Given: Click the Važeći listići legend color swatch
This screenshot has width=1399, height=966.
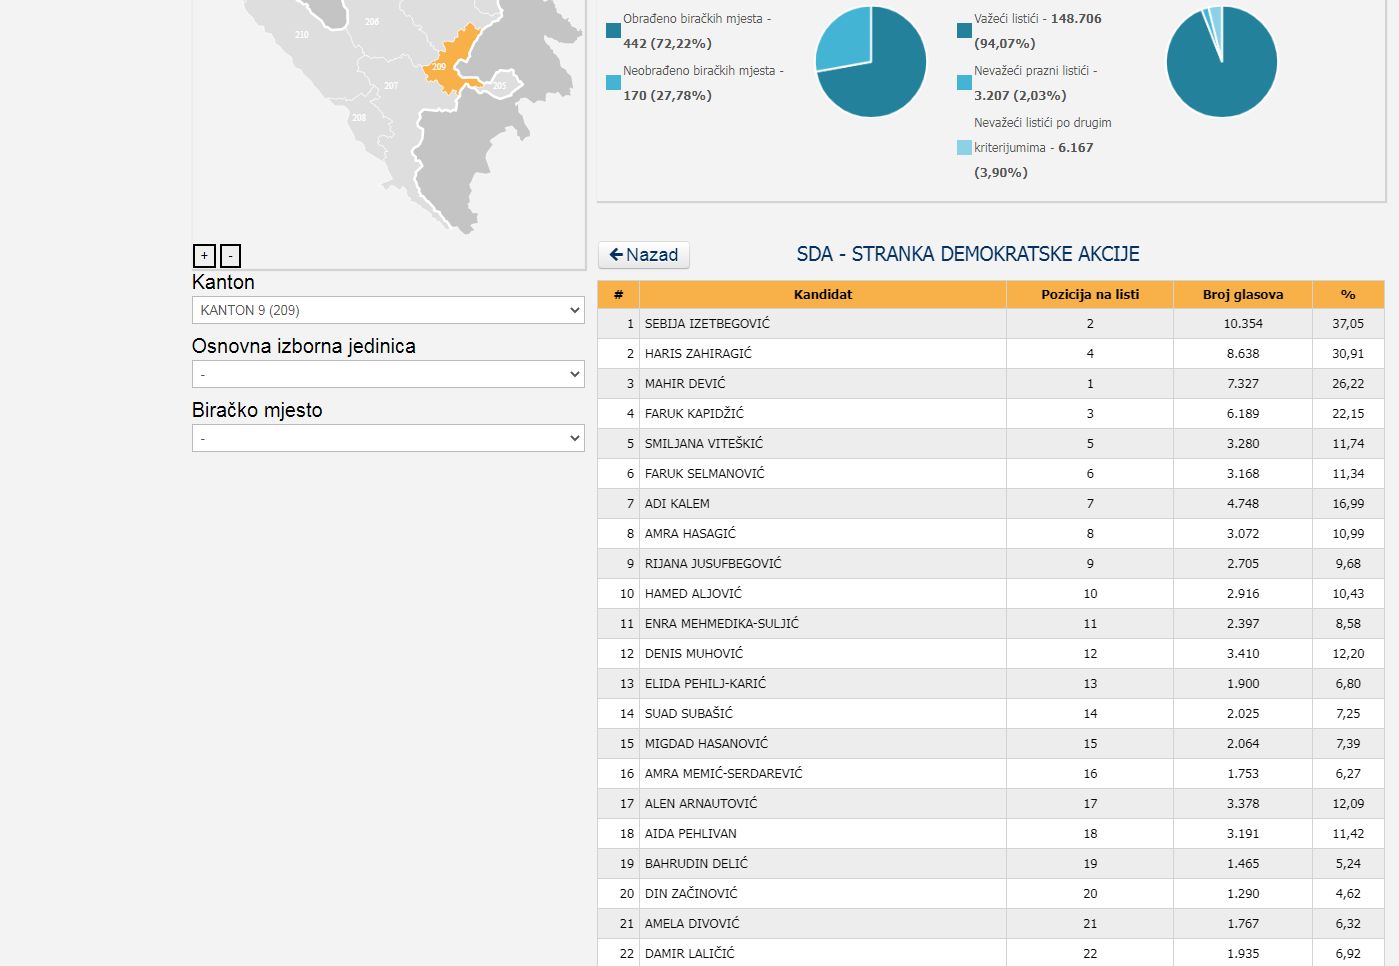Looking at the screenshot, I should pyautogui.click(x=964, y=30).
